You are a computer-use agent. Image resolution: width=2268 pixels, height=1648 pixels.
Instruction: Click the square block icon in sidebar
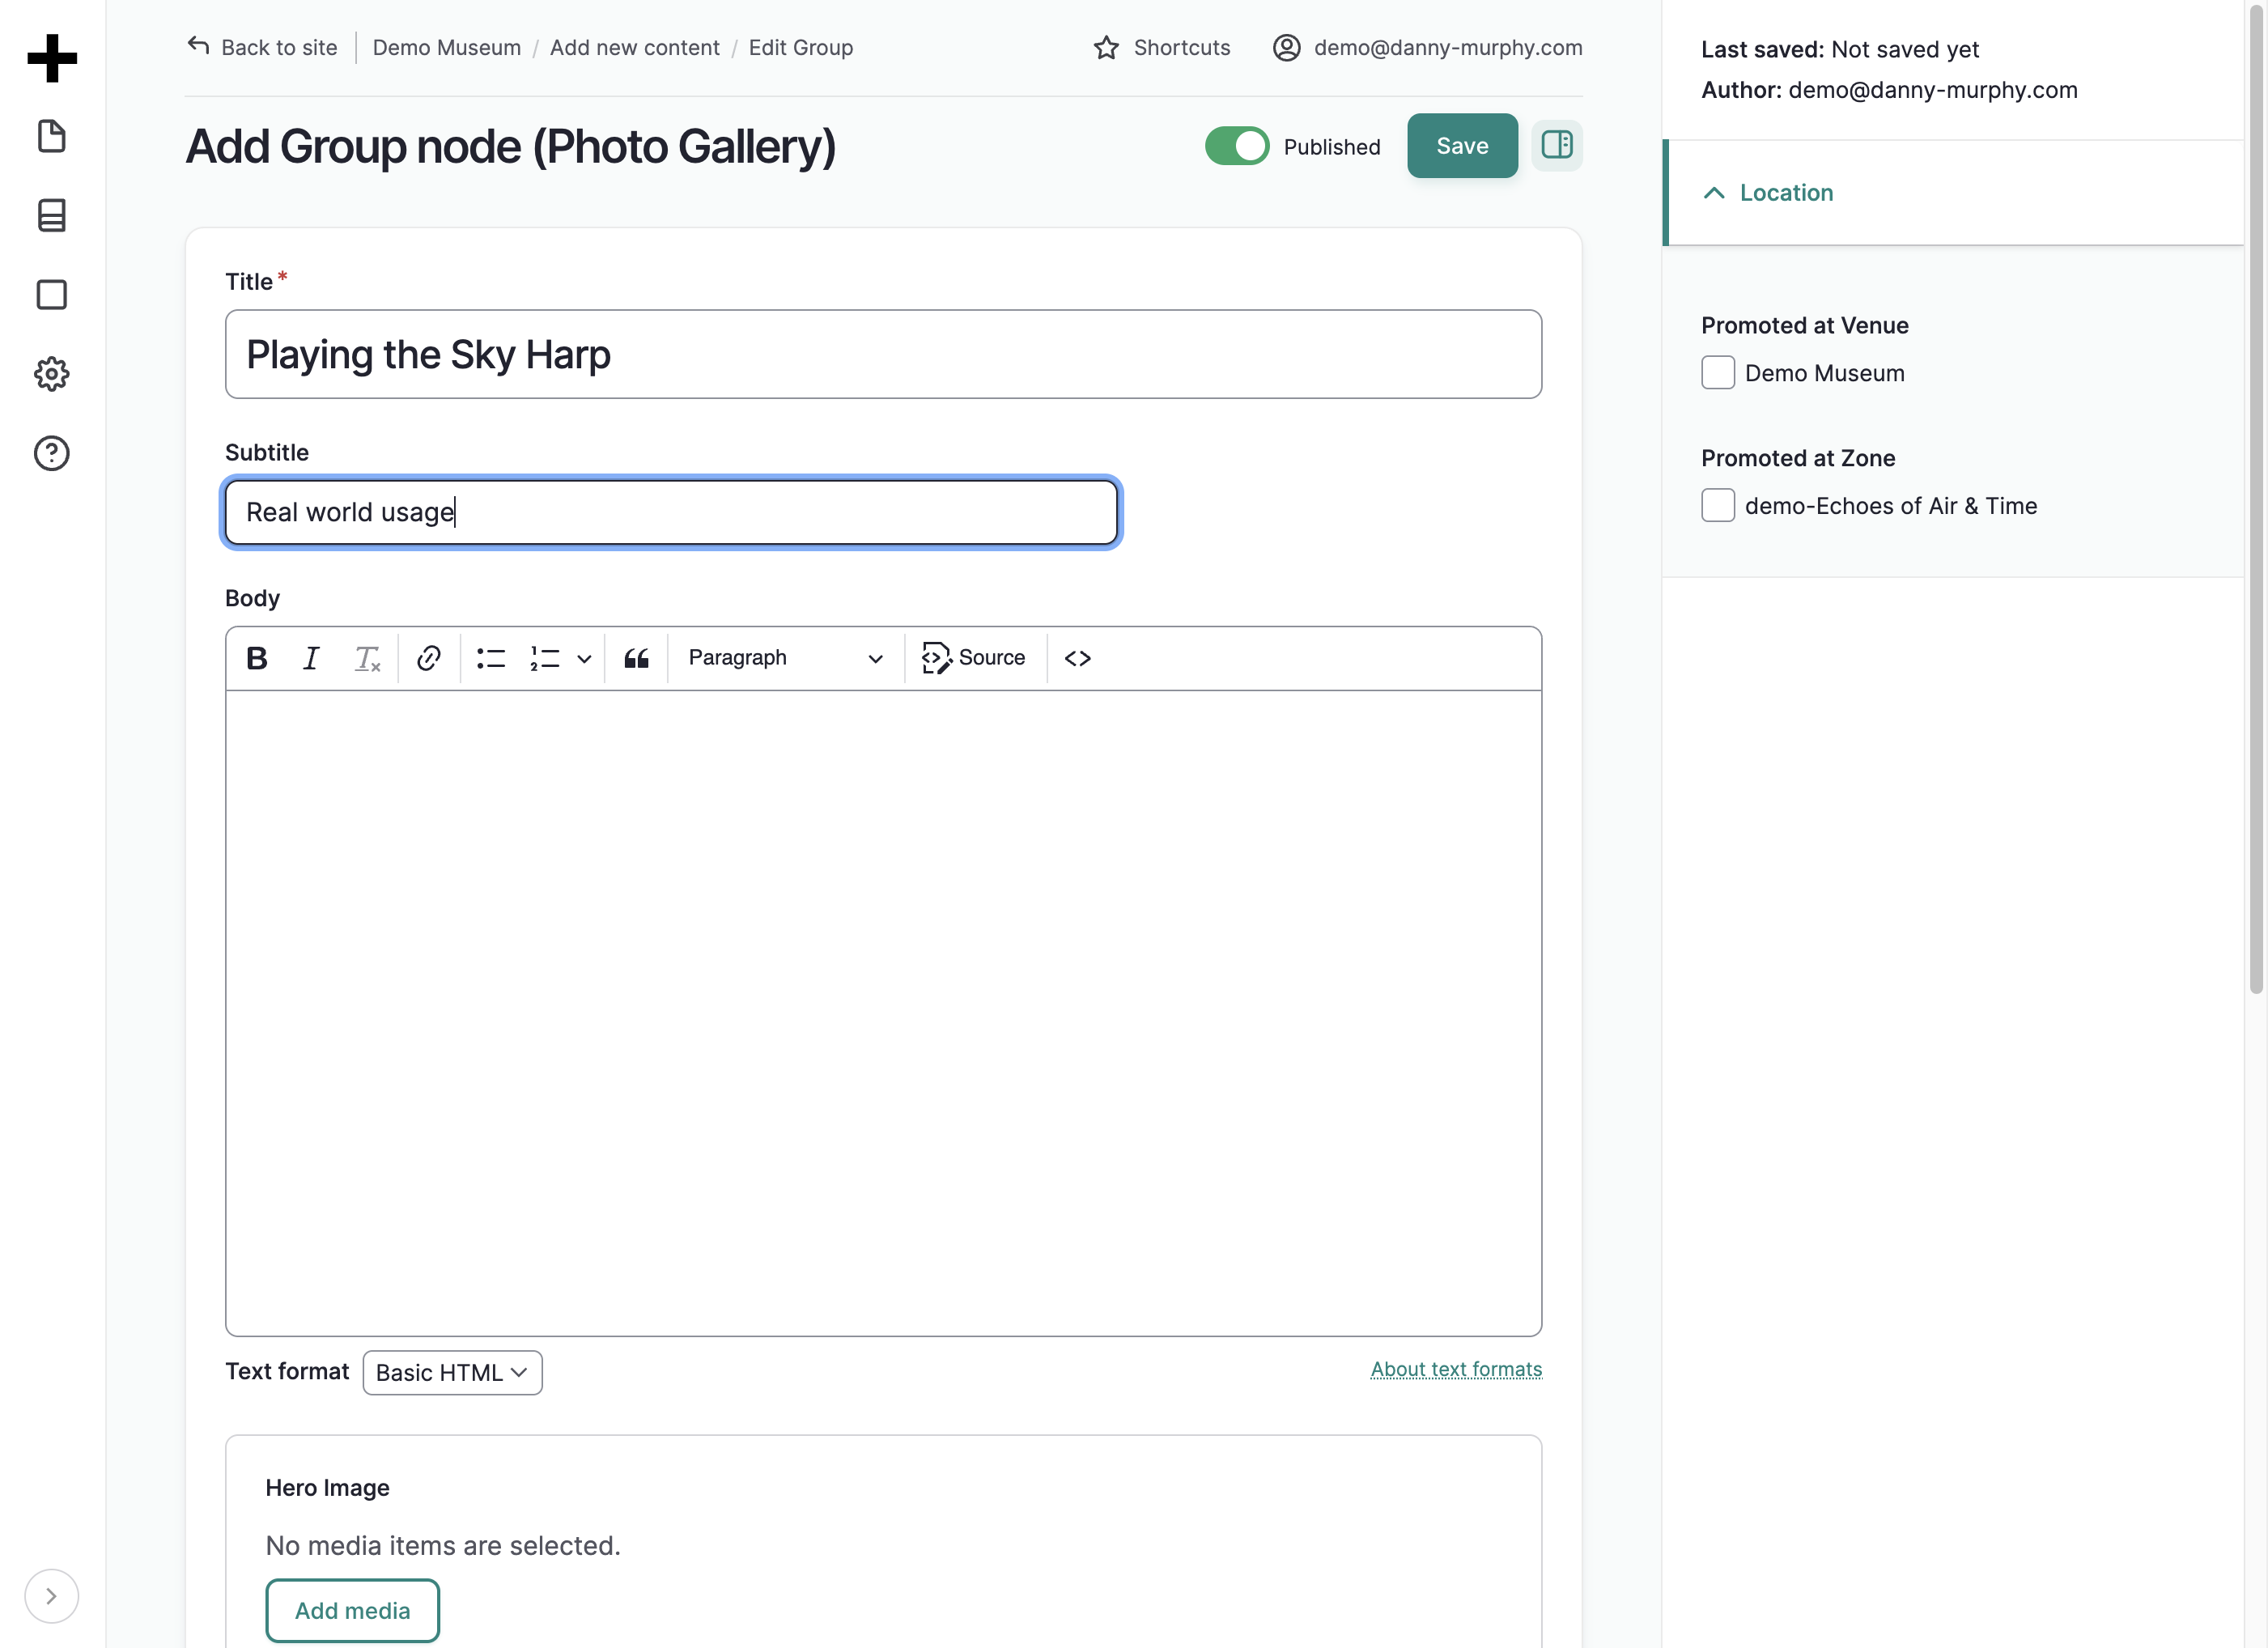coord(52,295)
